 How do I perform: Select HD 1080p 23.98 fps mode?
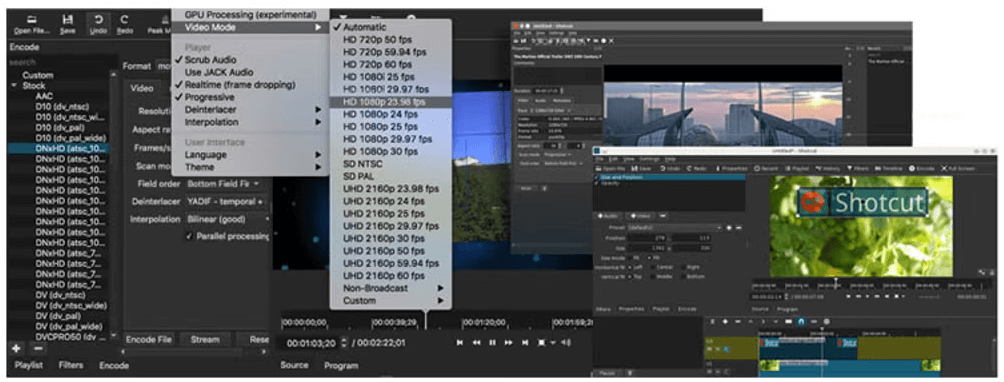(391, 102)
